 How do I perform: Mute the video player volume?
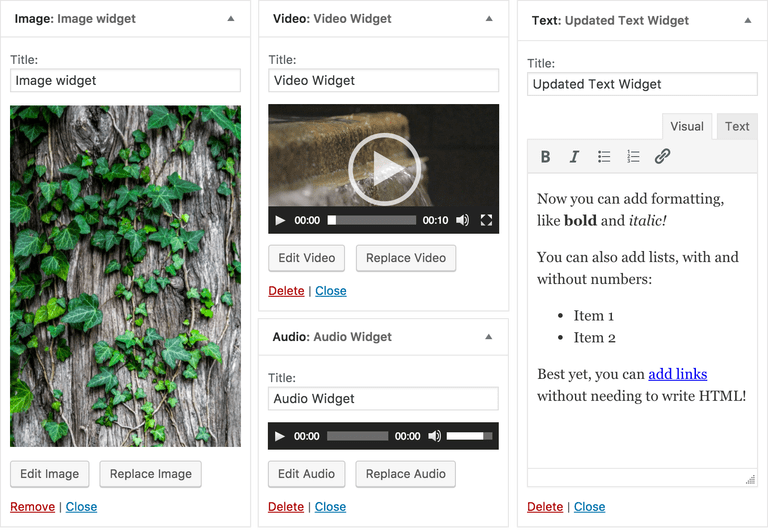click(x=462, y=220)
